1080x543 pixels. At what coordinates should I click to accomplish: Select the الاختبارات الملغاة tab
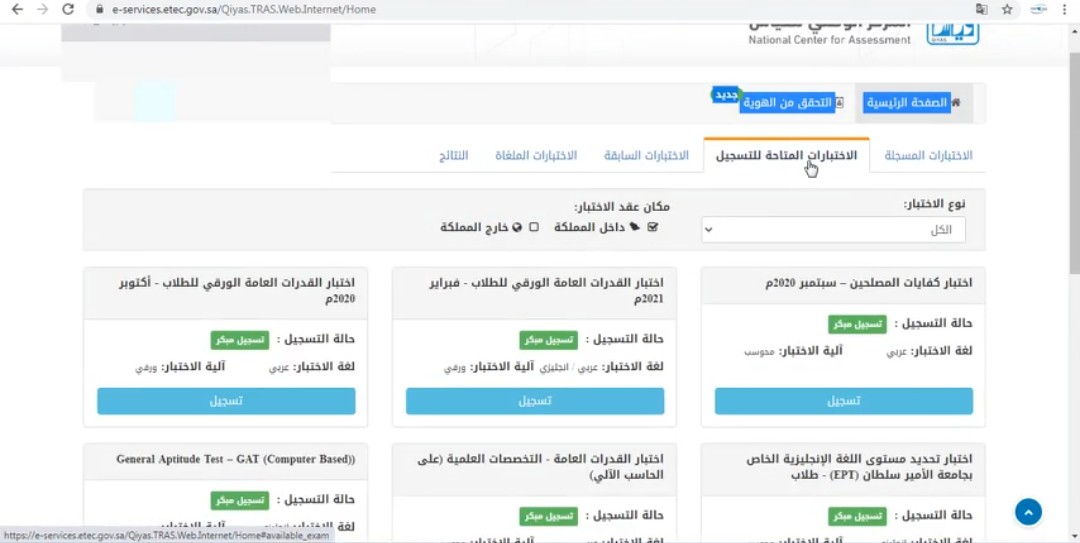click(536, 156)
